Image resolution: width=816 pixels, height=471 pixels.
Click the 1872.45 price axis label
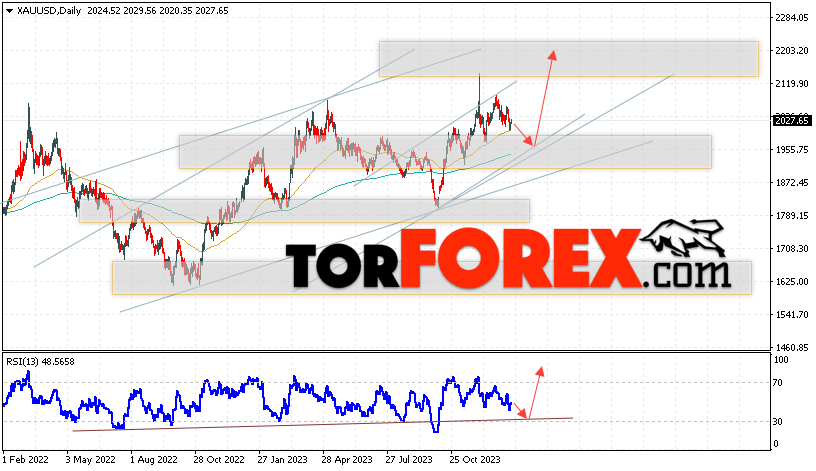(792, 183)
